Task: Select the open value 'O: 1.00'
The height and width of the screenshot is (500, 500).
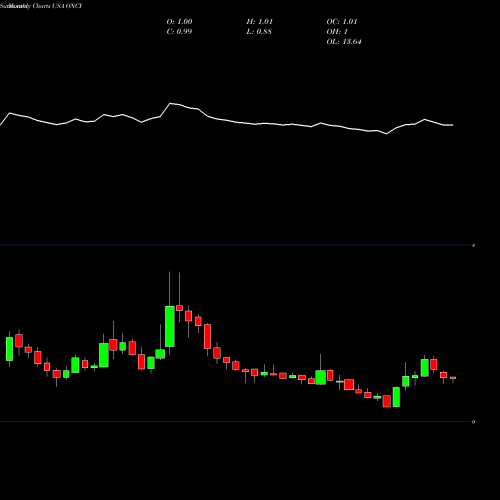Action: coord(179,22)
